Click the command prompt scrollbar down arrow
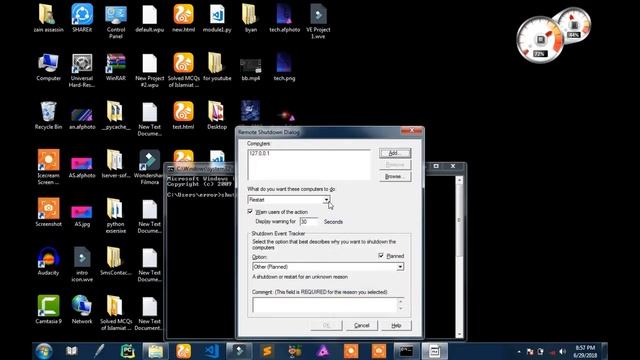 [459, 334]
